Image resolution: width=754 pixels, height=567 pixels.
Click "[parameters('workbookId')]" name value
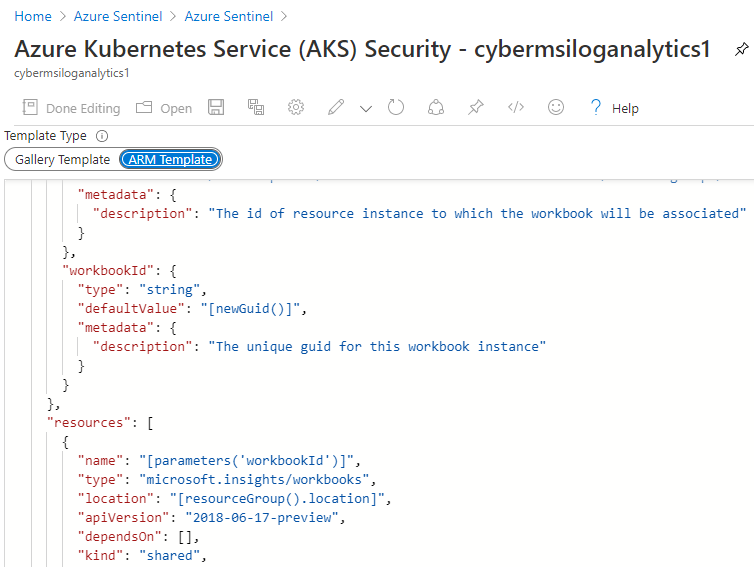tap(247, 461)
